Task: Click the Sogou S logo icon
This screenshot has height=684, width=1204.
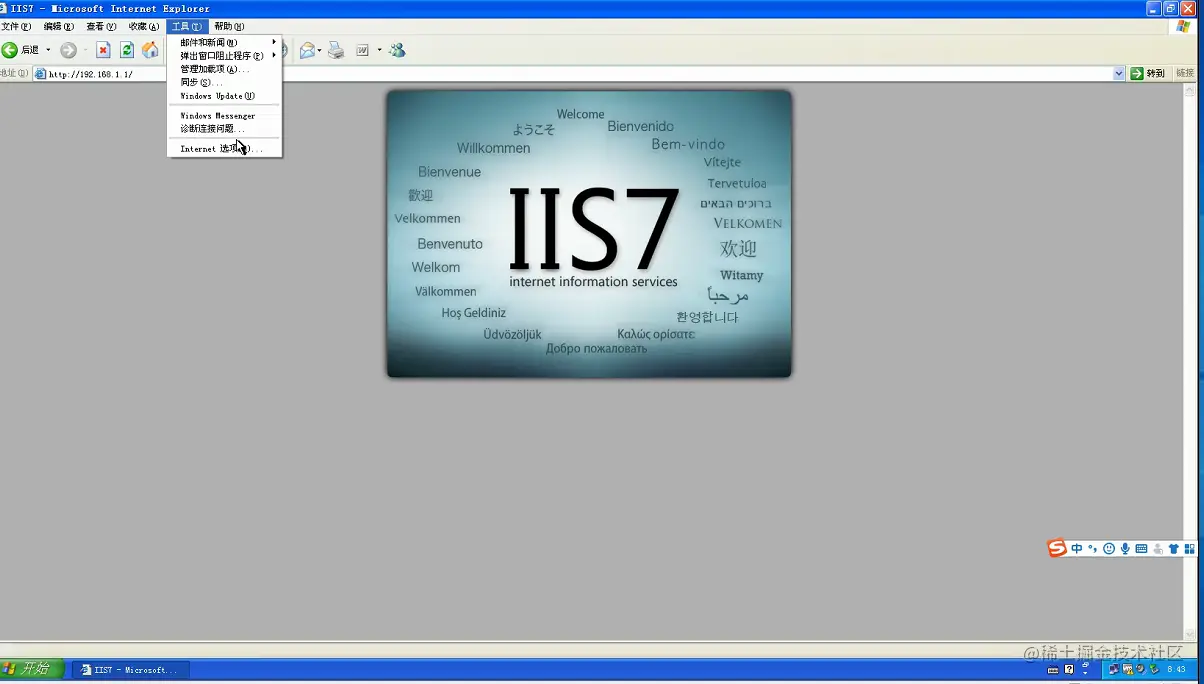Action: [1057, 548]
